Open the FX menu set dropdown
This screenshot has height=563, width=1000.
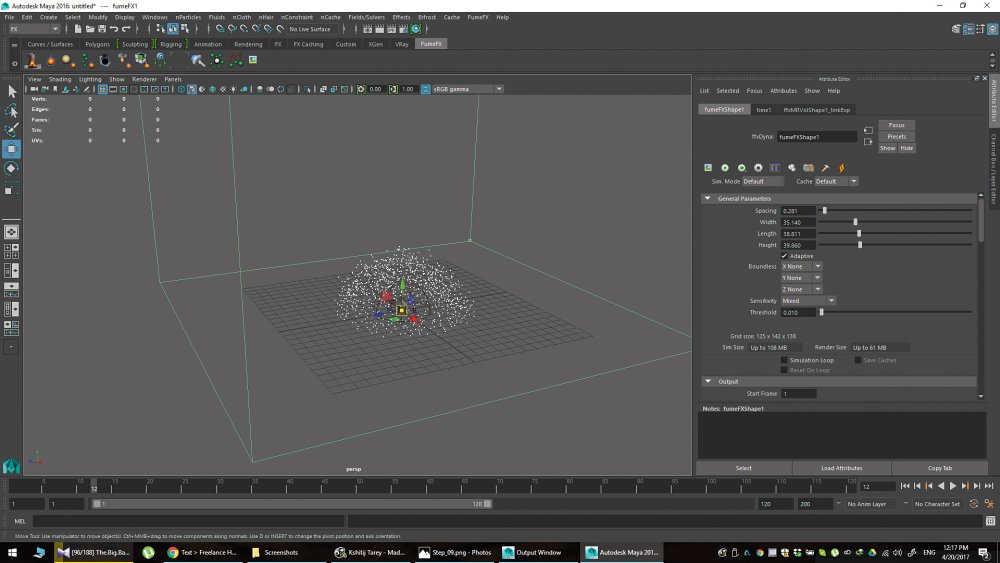point(34,29)
